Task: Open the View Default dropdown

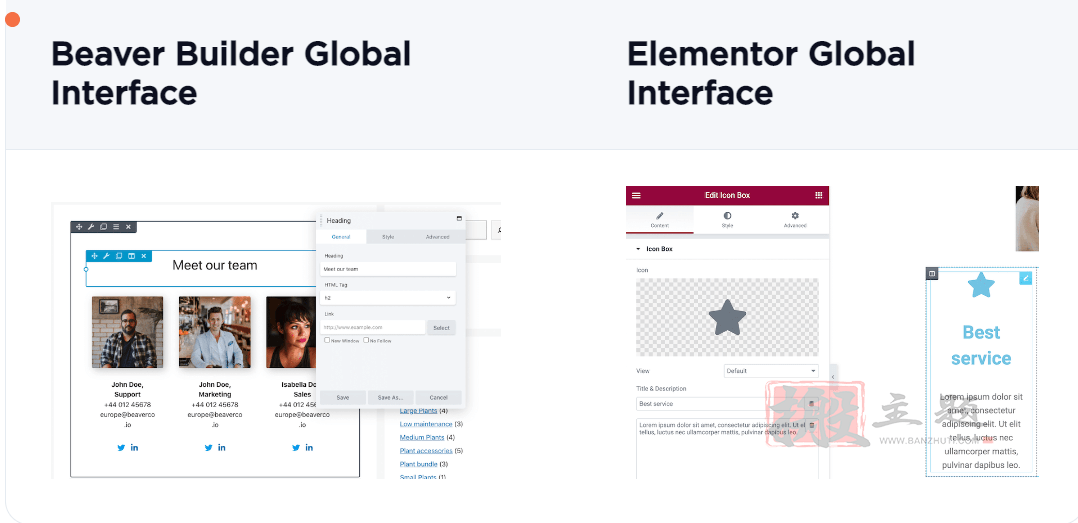Action: [x=771, y=371]
